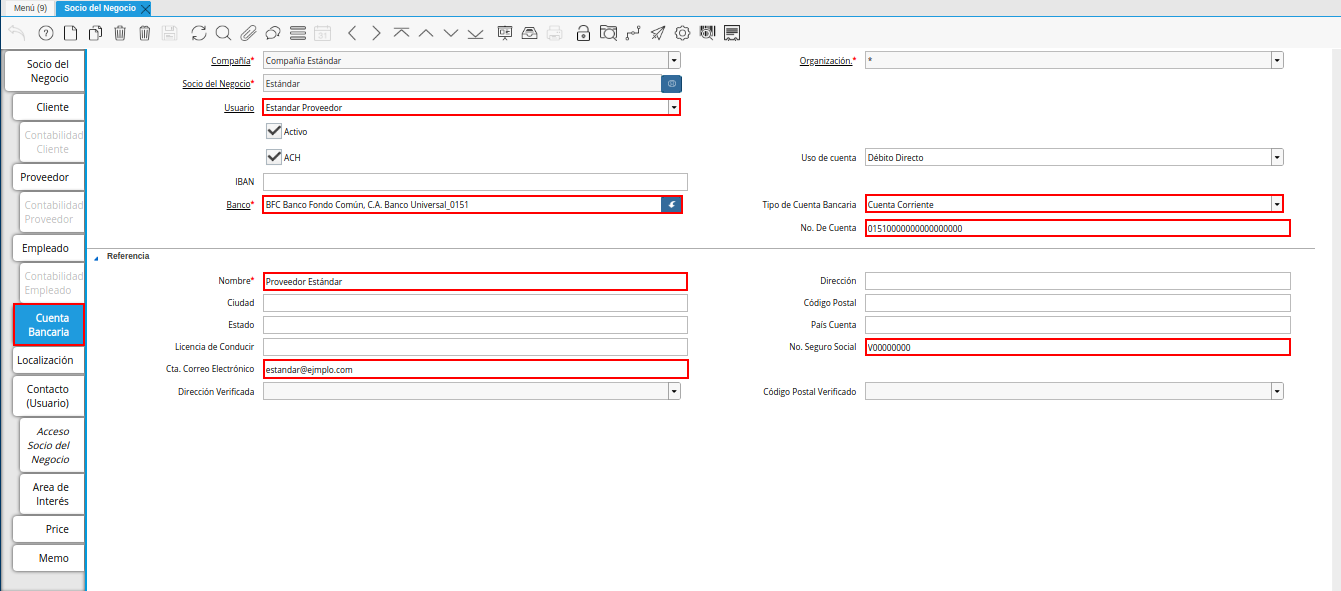Click the paperclip Attachment icon
Image resolution: width=1341 pixels, height=591 pixels.
248,33
